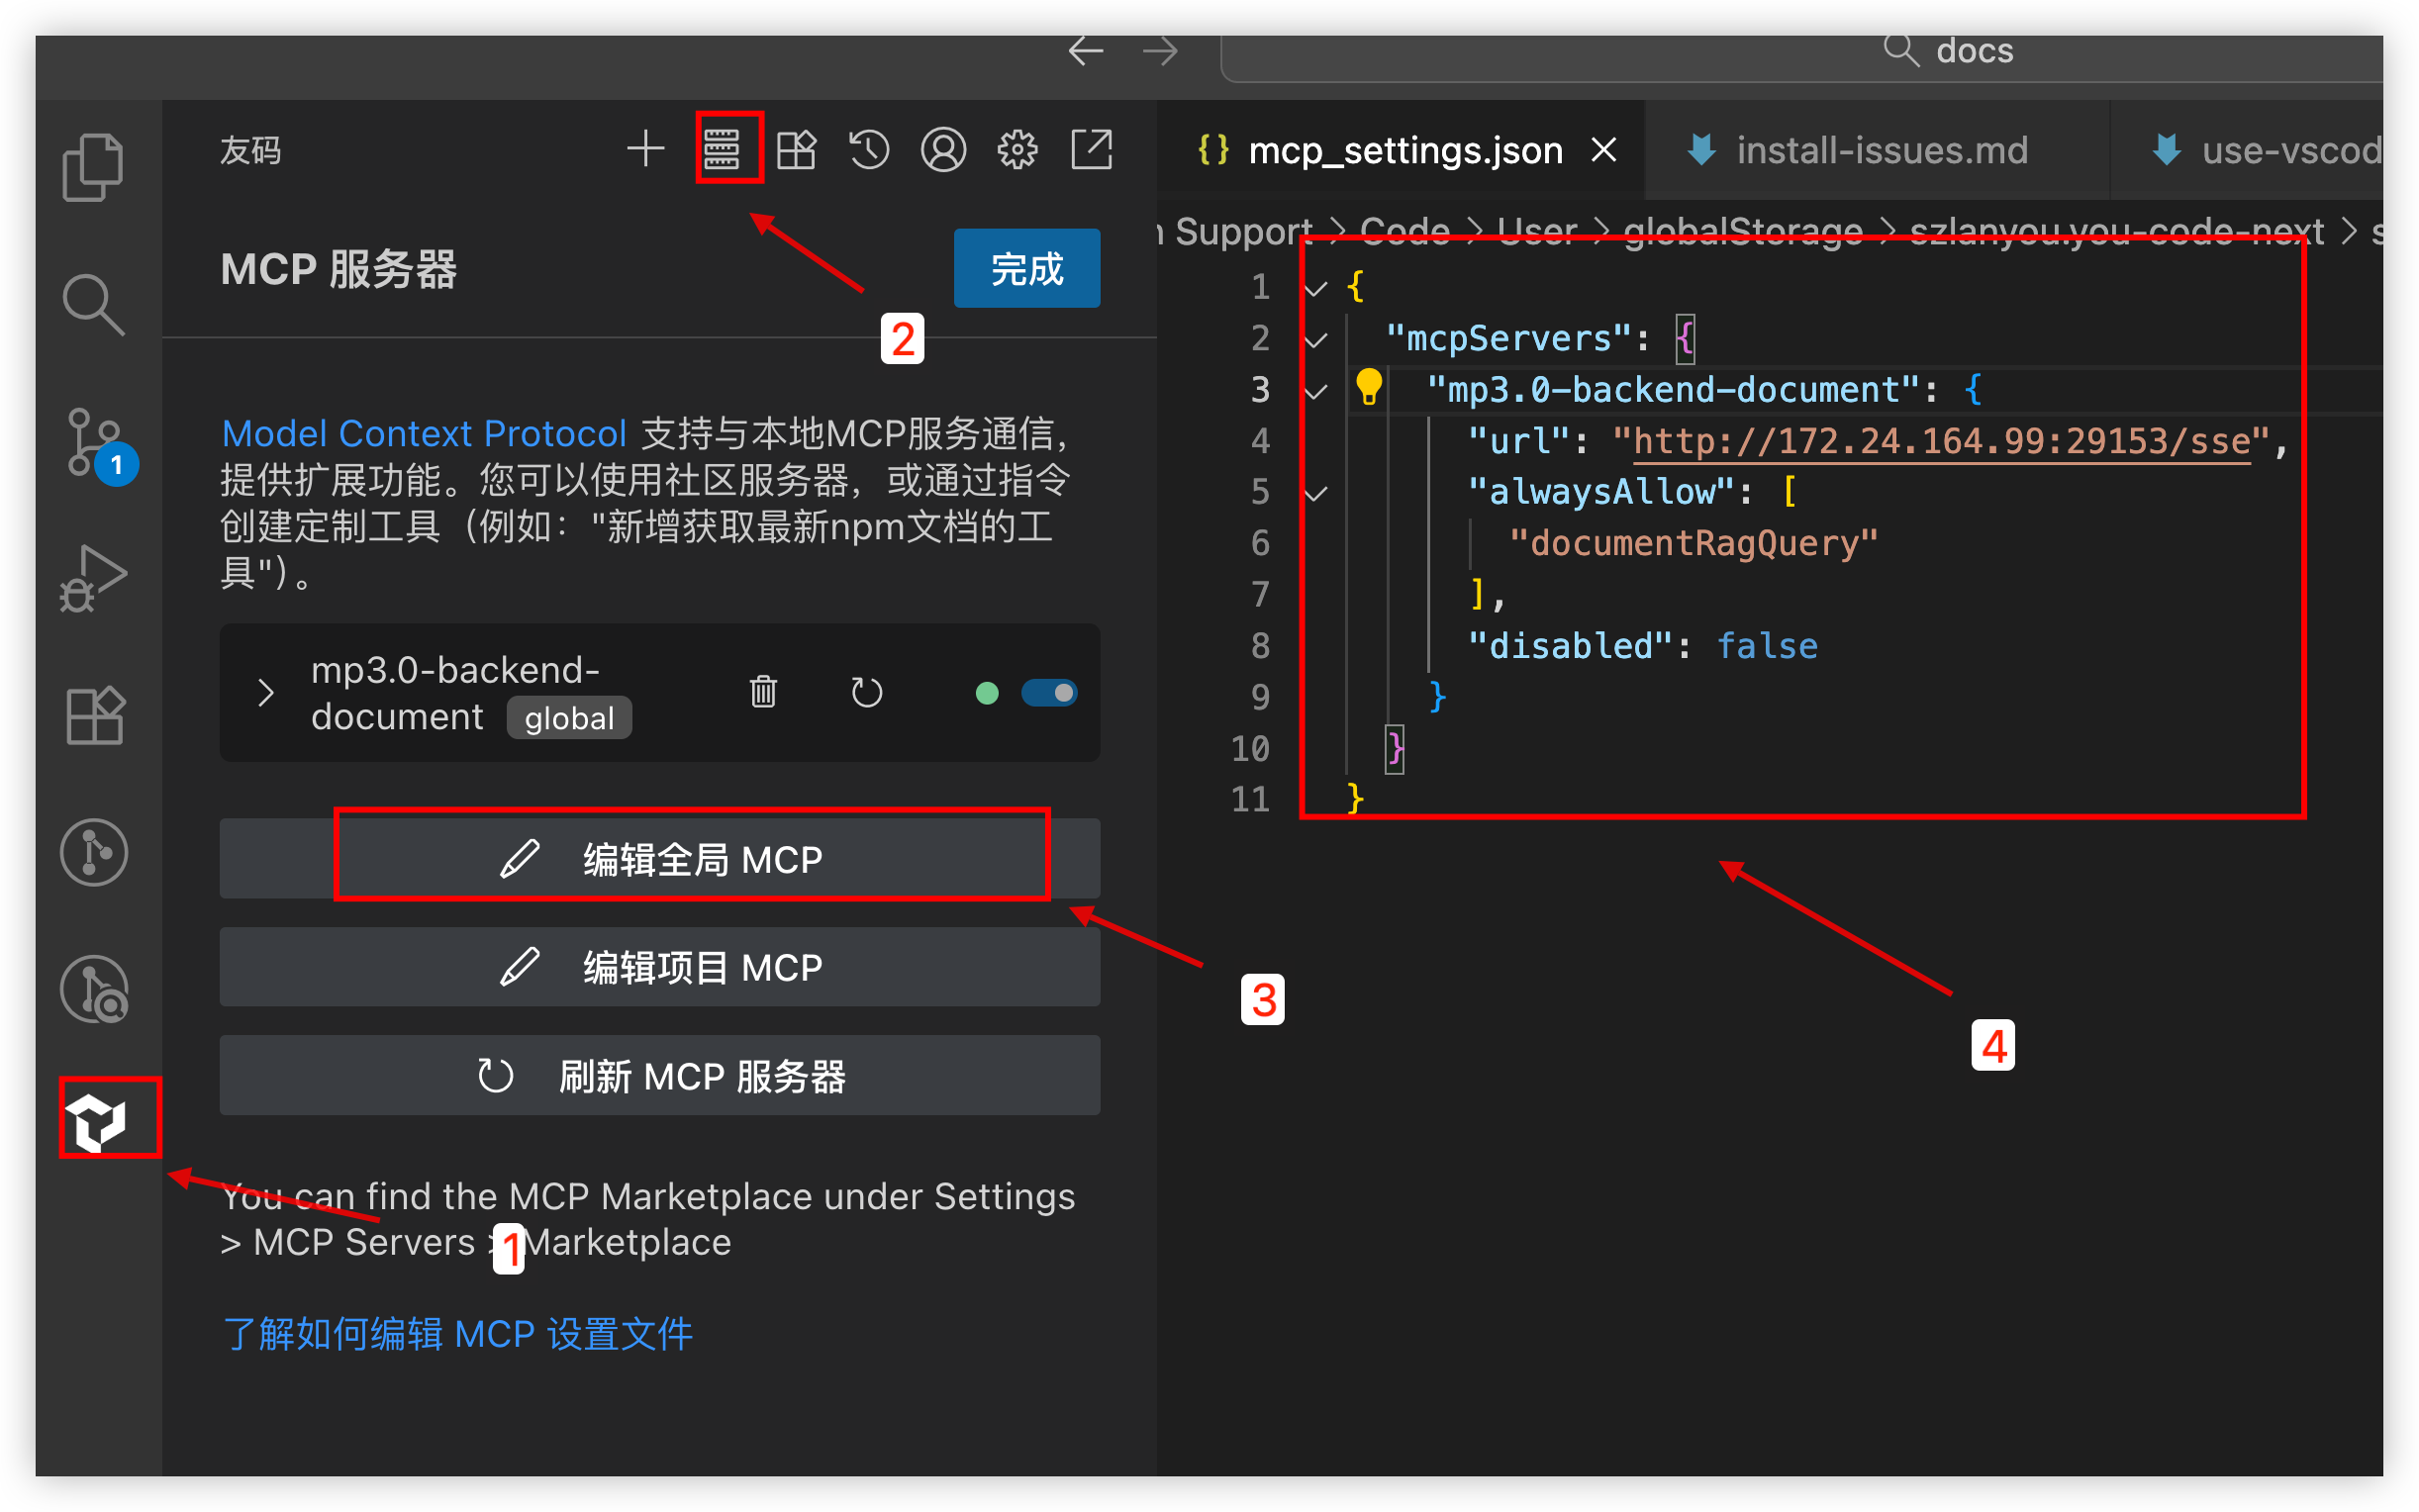Open the Model Context Protocol link
2419x1512 pixels.
(424, 434)
